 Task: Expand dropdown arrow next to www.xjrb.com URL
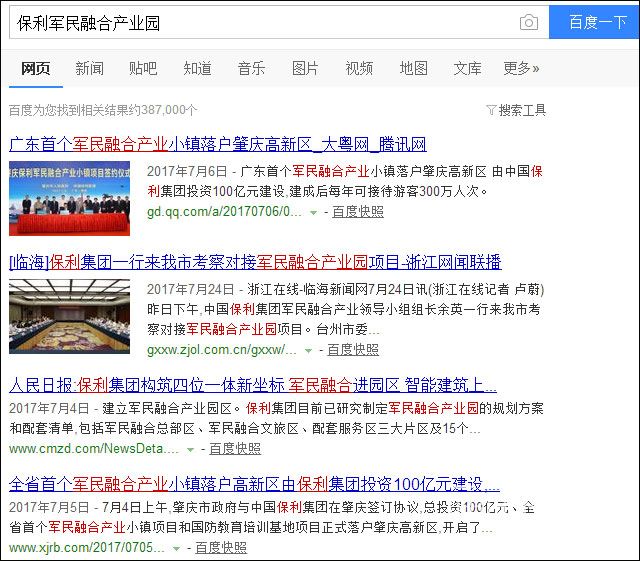coord(176,548)
